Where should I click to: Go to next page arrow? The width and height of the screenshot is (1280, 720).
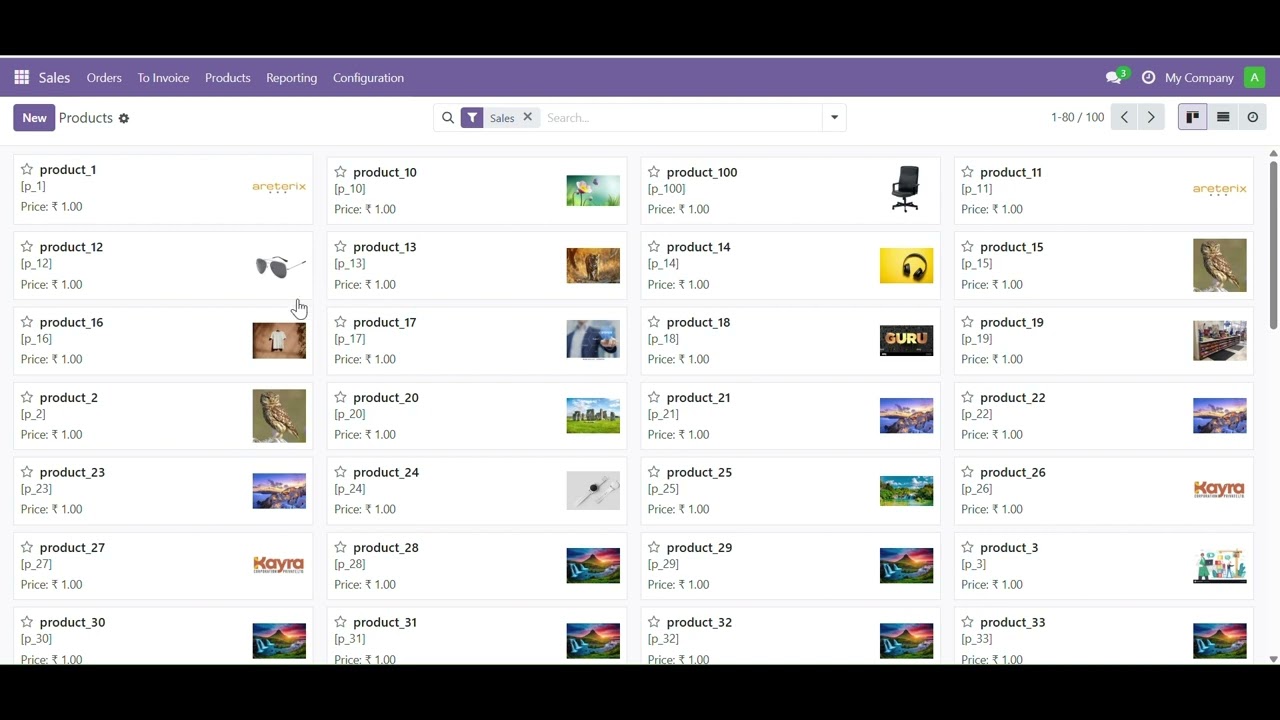[x=1151, y=118]
